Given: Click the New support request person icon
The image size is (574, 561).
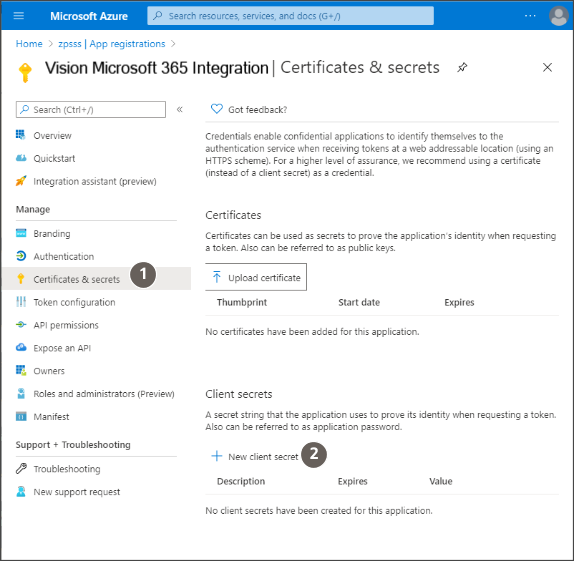Looking at the screenshot, I should tap(21, 491).
